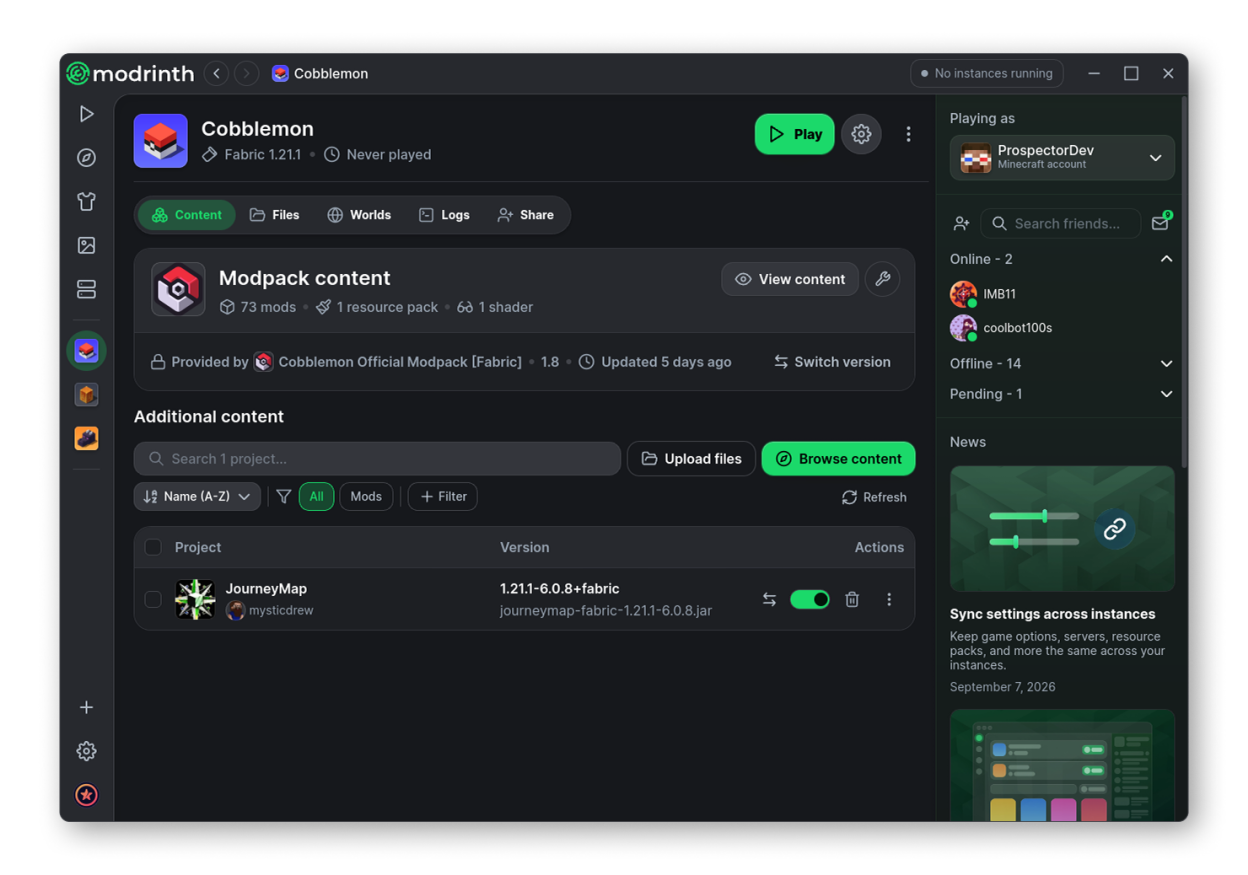Click the red star badge icon
Screen dimensions: 1248x875
click(87, 795)
